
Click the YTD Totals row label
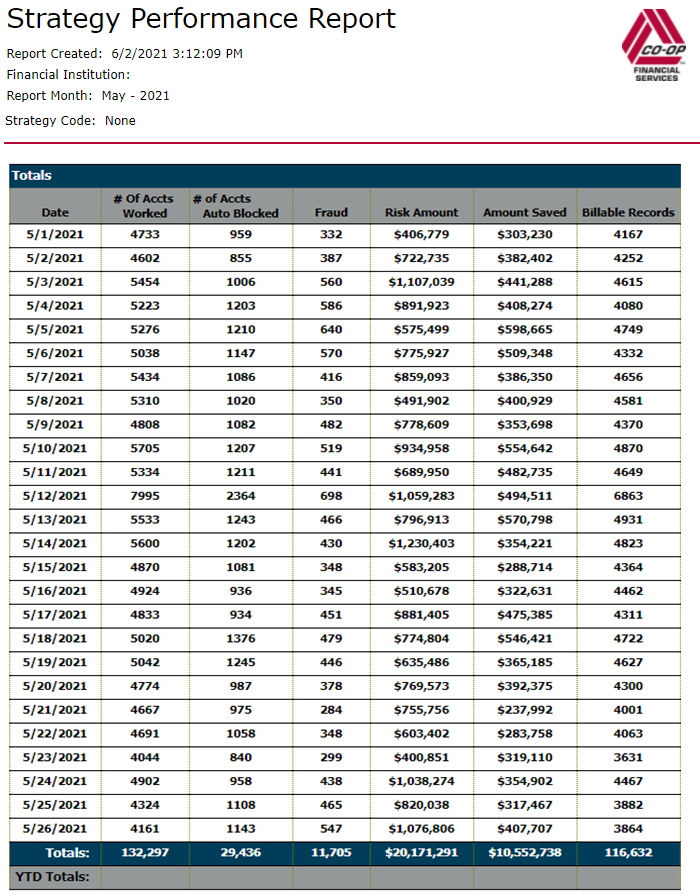click(x=52, y=877)
